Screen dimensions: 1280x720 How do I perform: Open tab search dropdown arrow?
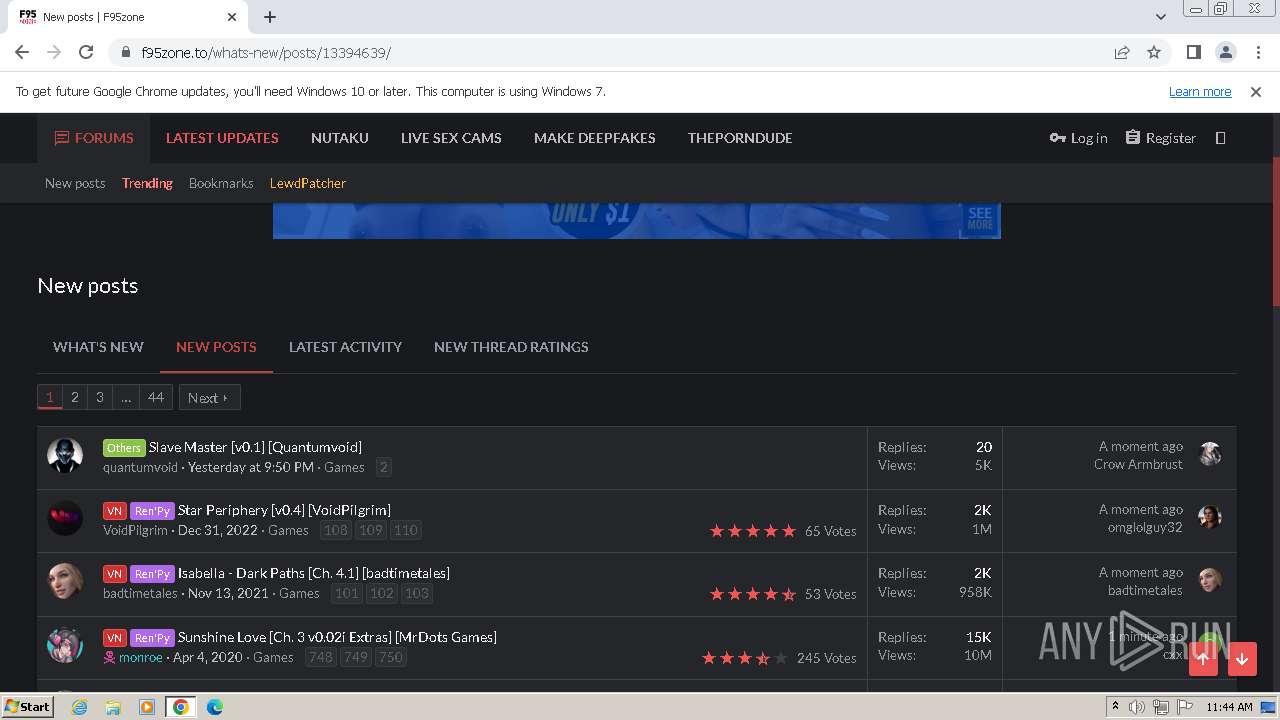[x=1161, y=16]
